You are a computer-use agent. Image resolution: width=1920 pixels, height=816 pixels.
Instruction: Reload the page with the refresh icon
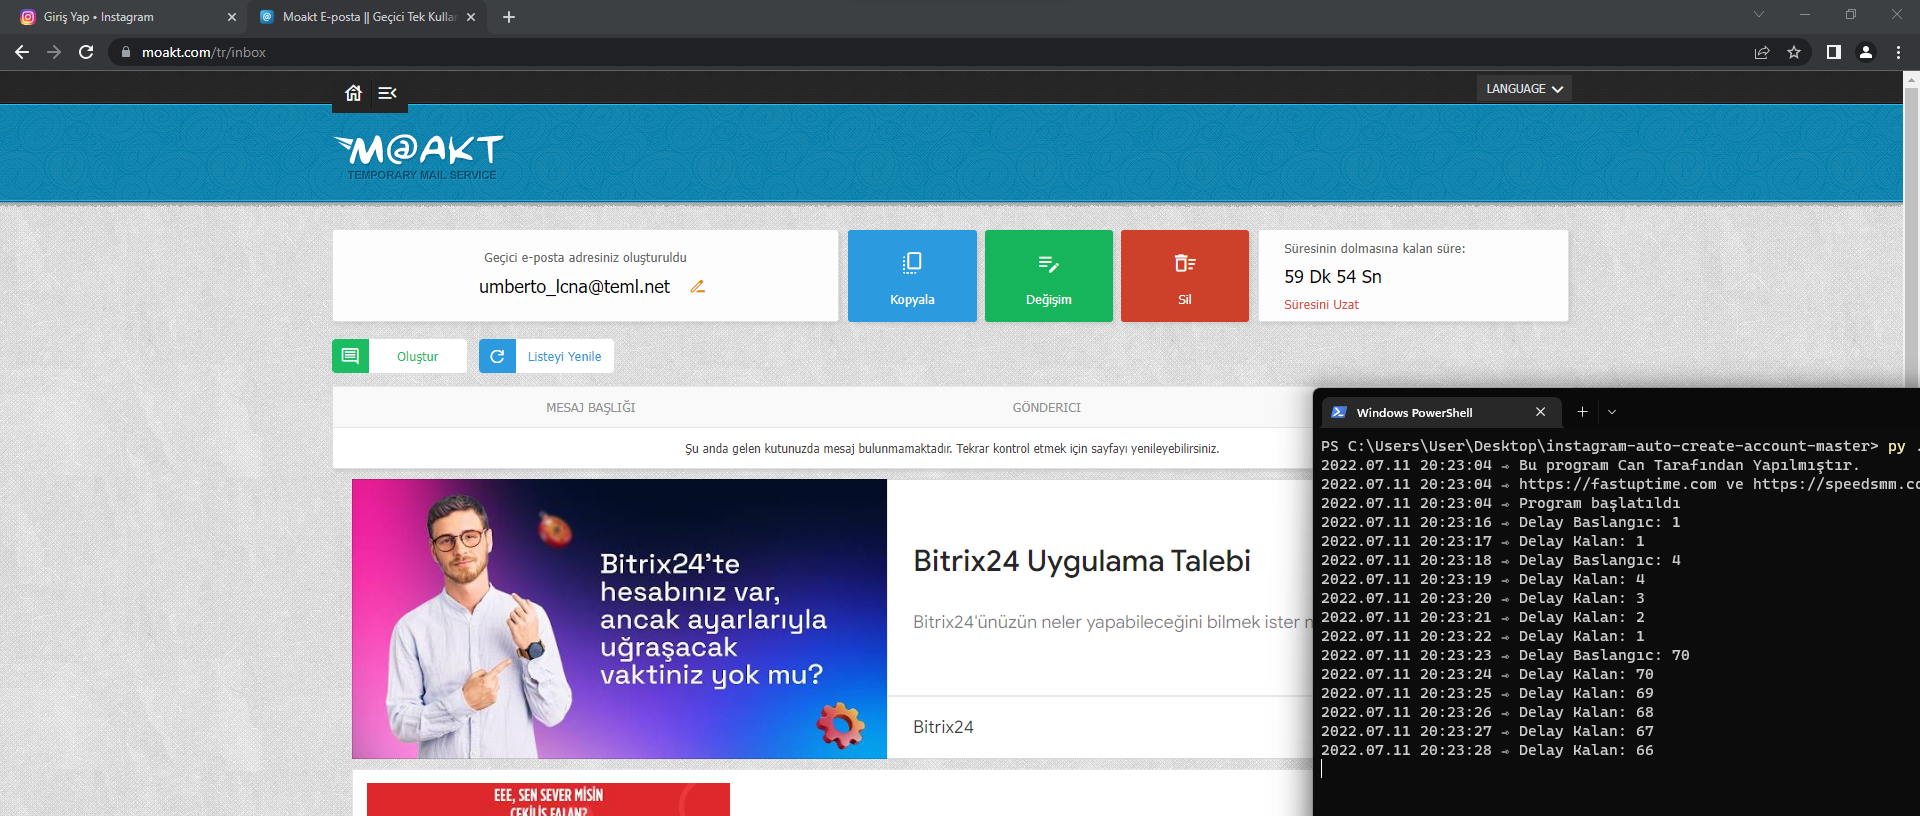click(x=86, y=52)
